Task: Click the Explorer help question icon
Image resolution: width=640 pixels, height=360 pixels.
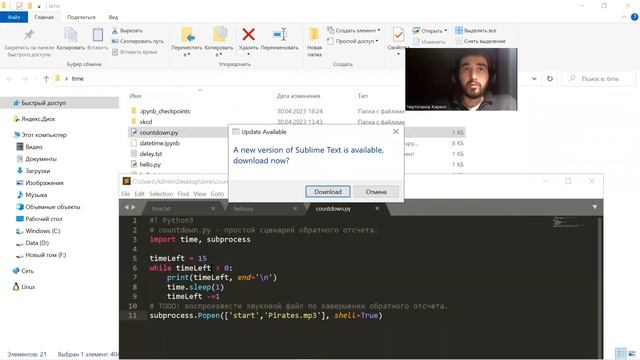Action: [x=635, y=17]
